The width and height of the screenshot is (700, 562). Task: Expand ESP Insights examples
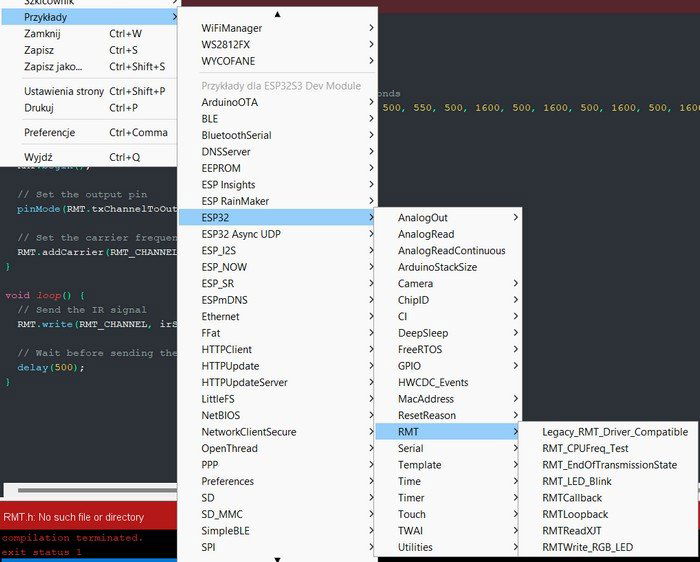click(277, 185)
